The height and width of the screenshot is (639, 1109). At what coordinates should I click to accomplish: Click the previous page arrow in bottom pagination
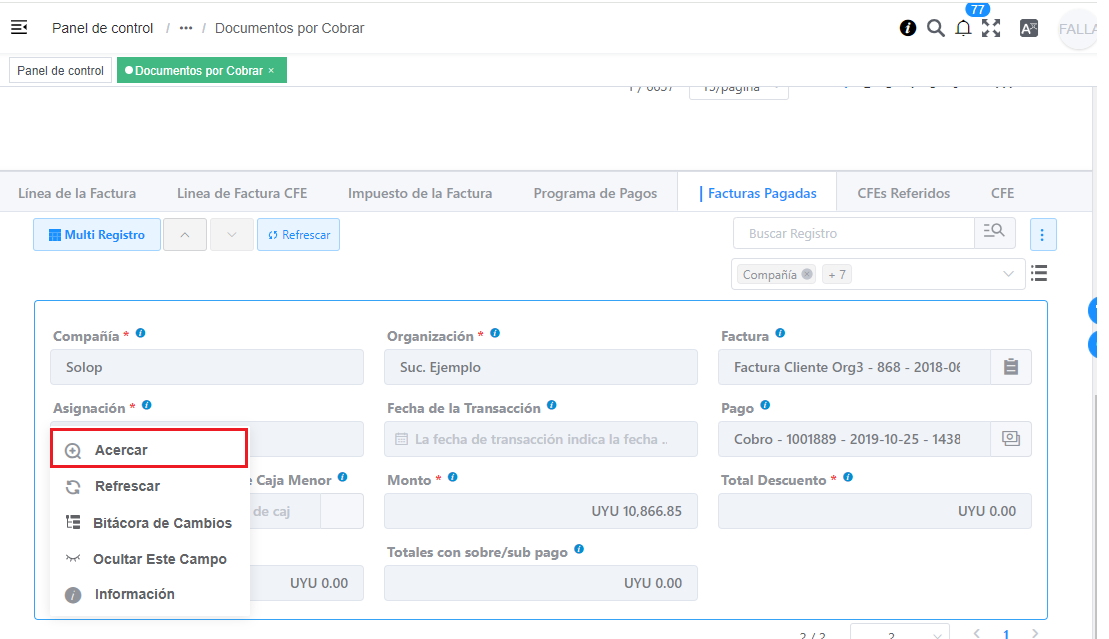pyautogui.click(x=977, y=633)
